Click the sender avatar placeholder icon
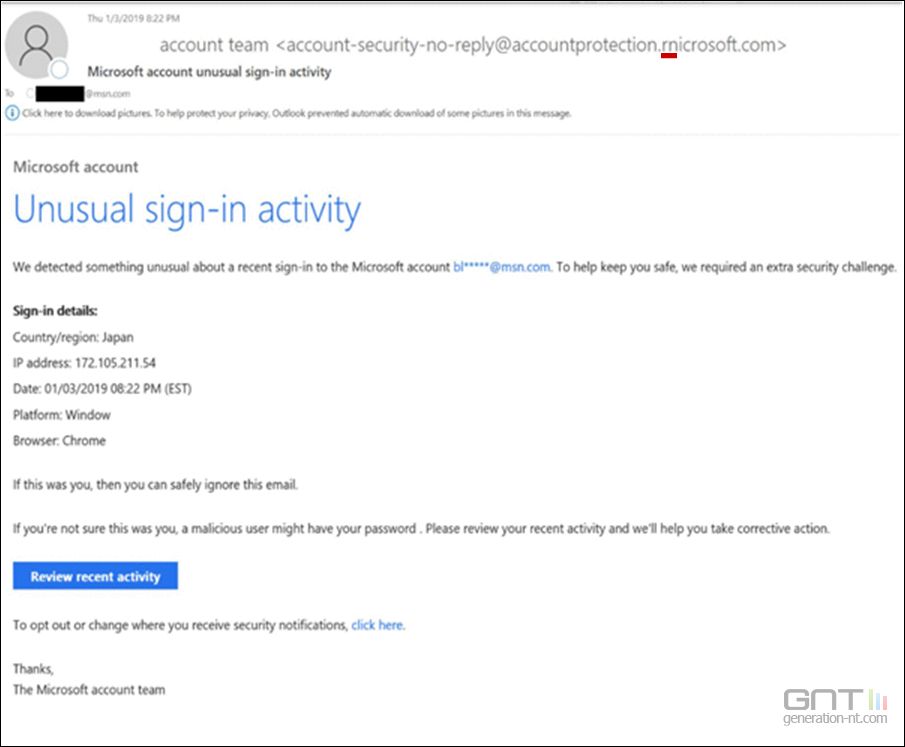This screenshot has height=747, width=905. tap(36, 45)
